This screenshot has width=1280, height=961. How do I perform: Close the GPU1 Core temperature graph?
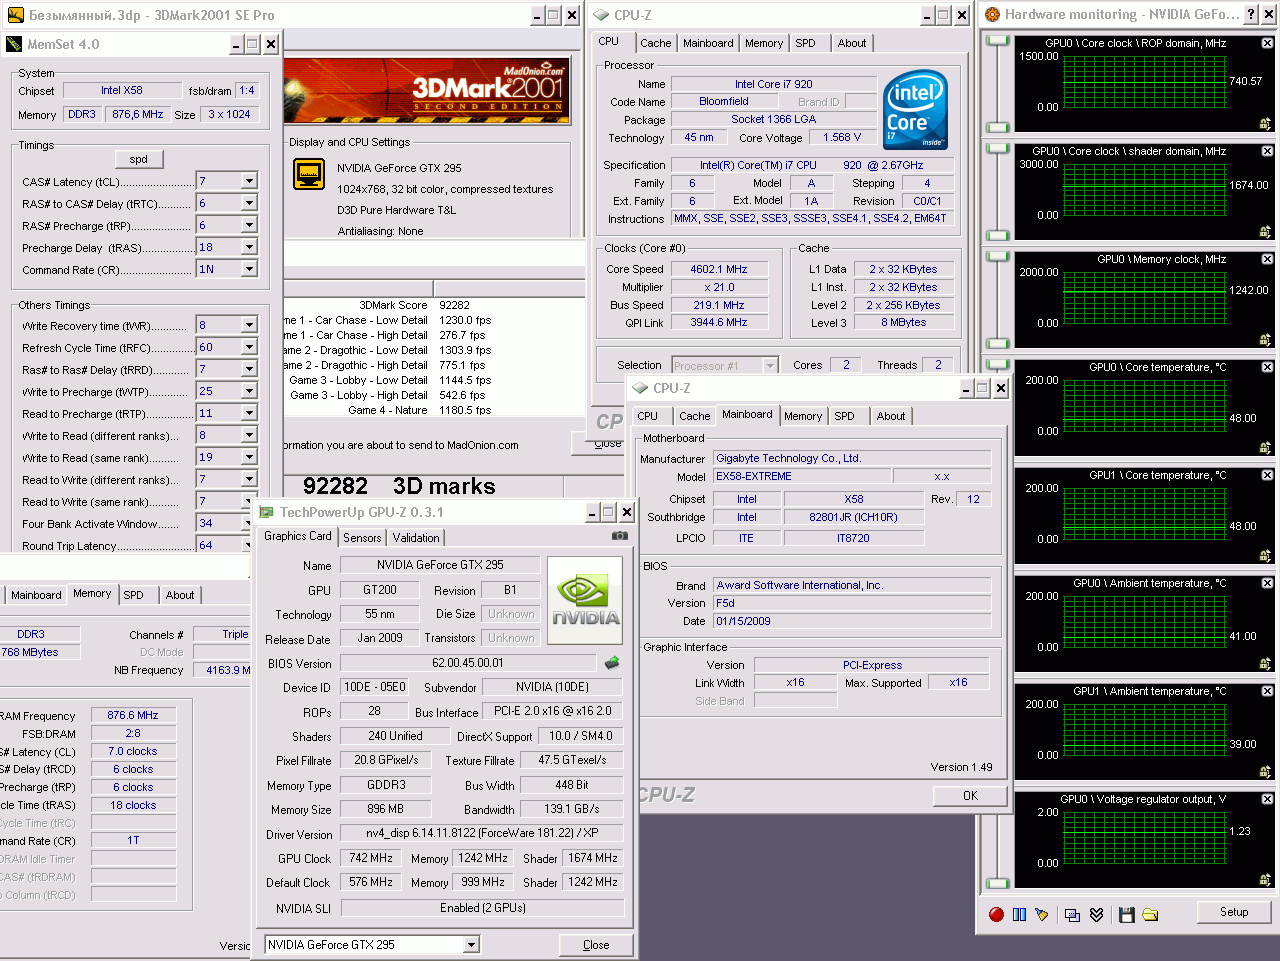coord(1267,475)
